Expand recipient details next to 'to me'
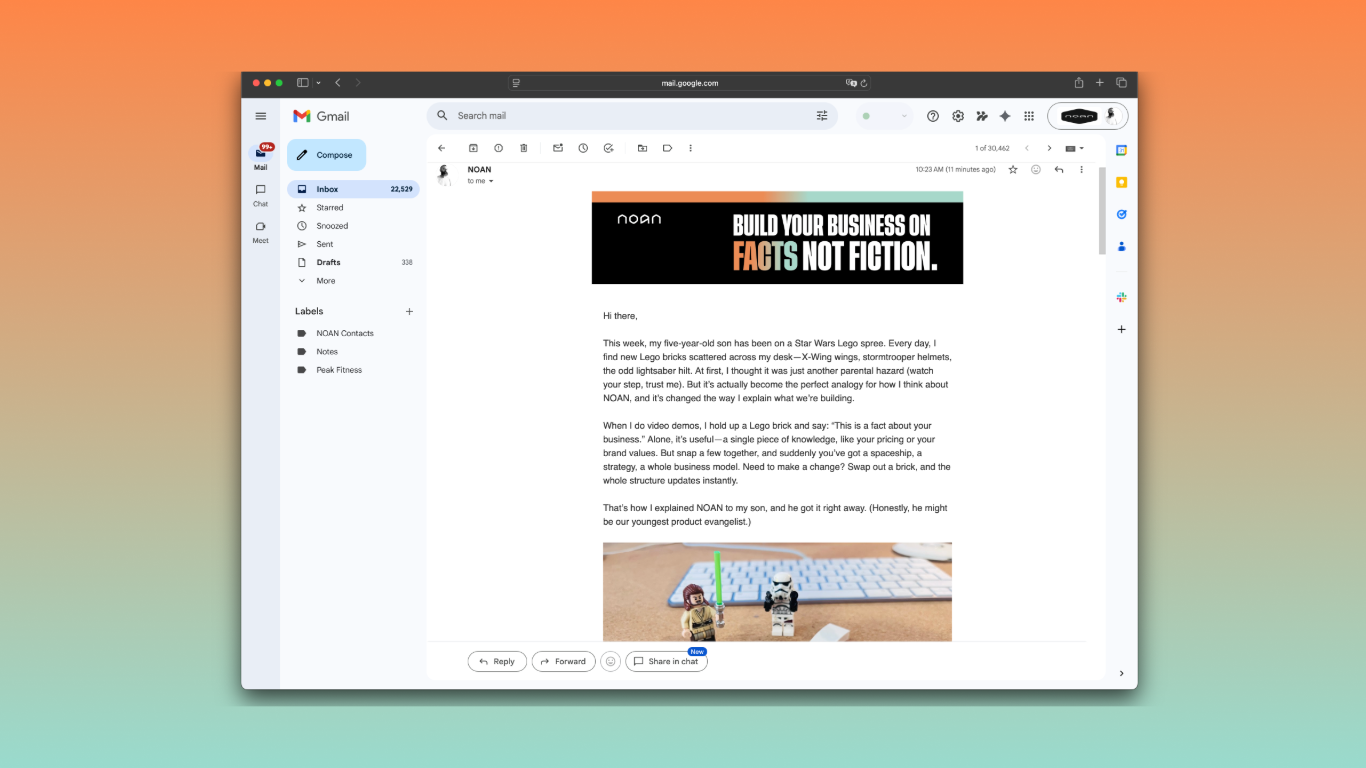The image size is (1366, 768). click(491, 181)
